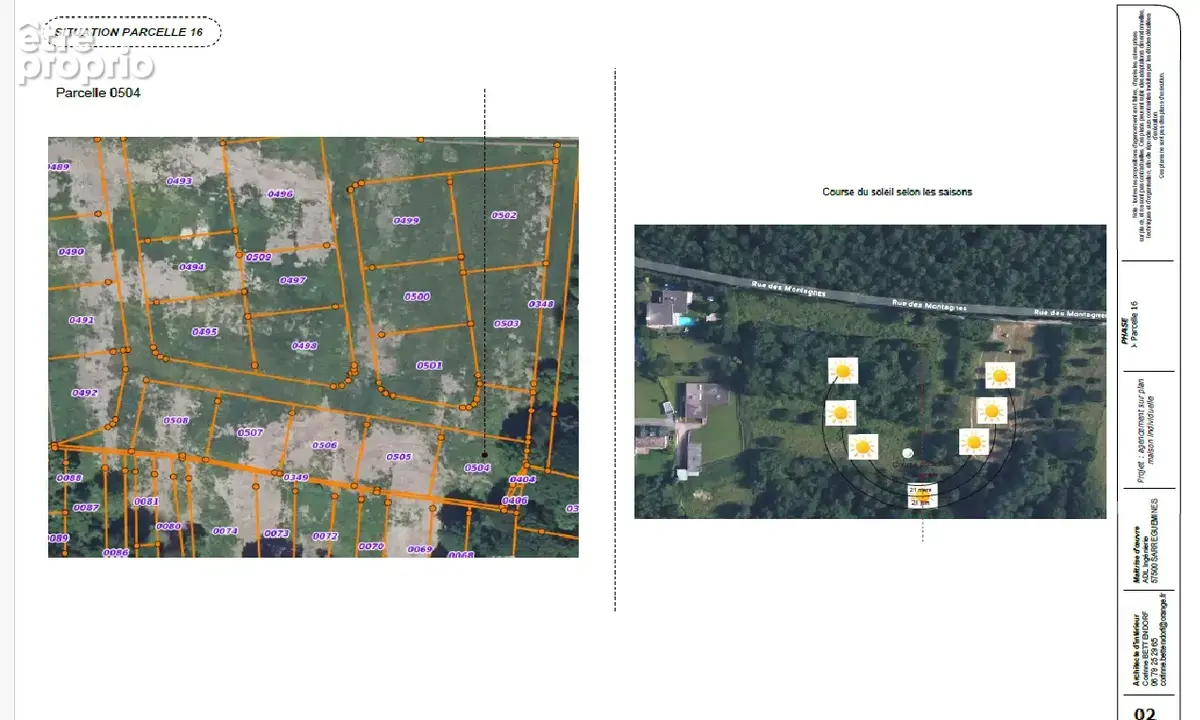Select the 'Course du soleil selon les saisons' caption
Image resolution: width=1200 pixels, height=720 pixels.
[897, 191]
